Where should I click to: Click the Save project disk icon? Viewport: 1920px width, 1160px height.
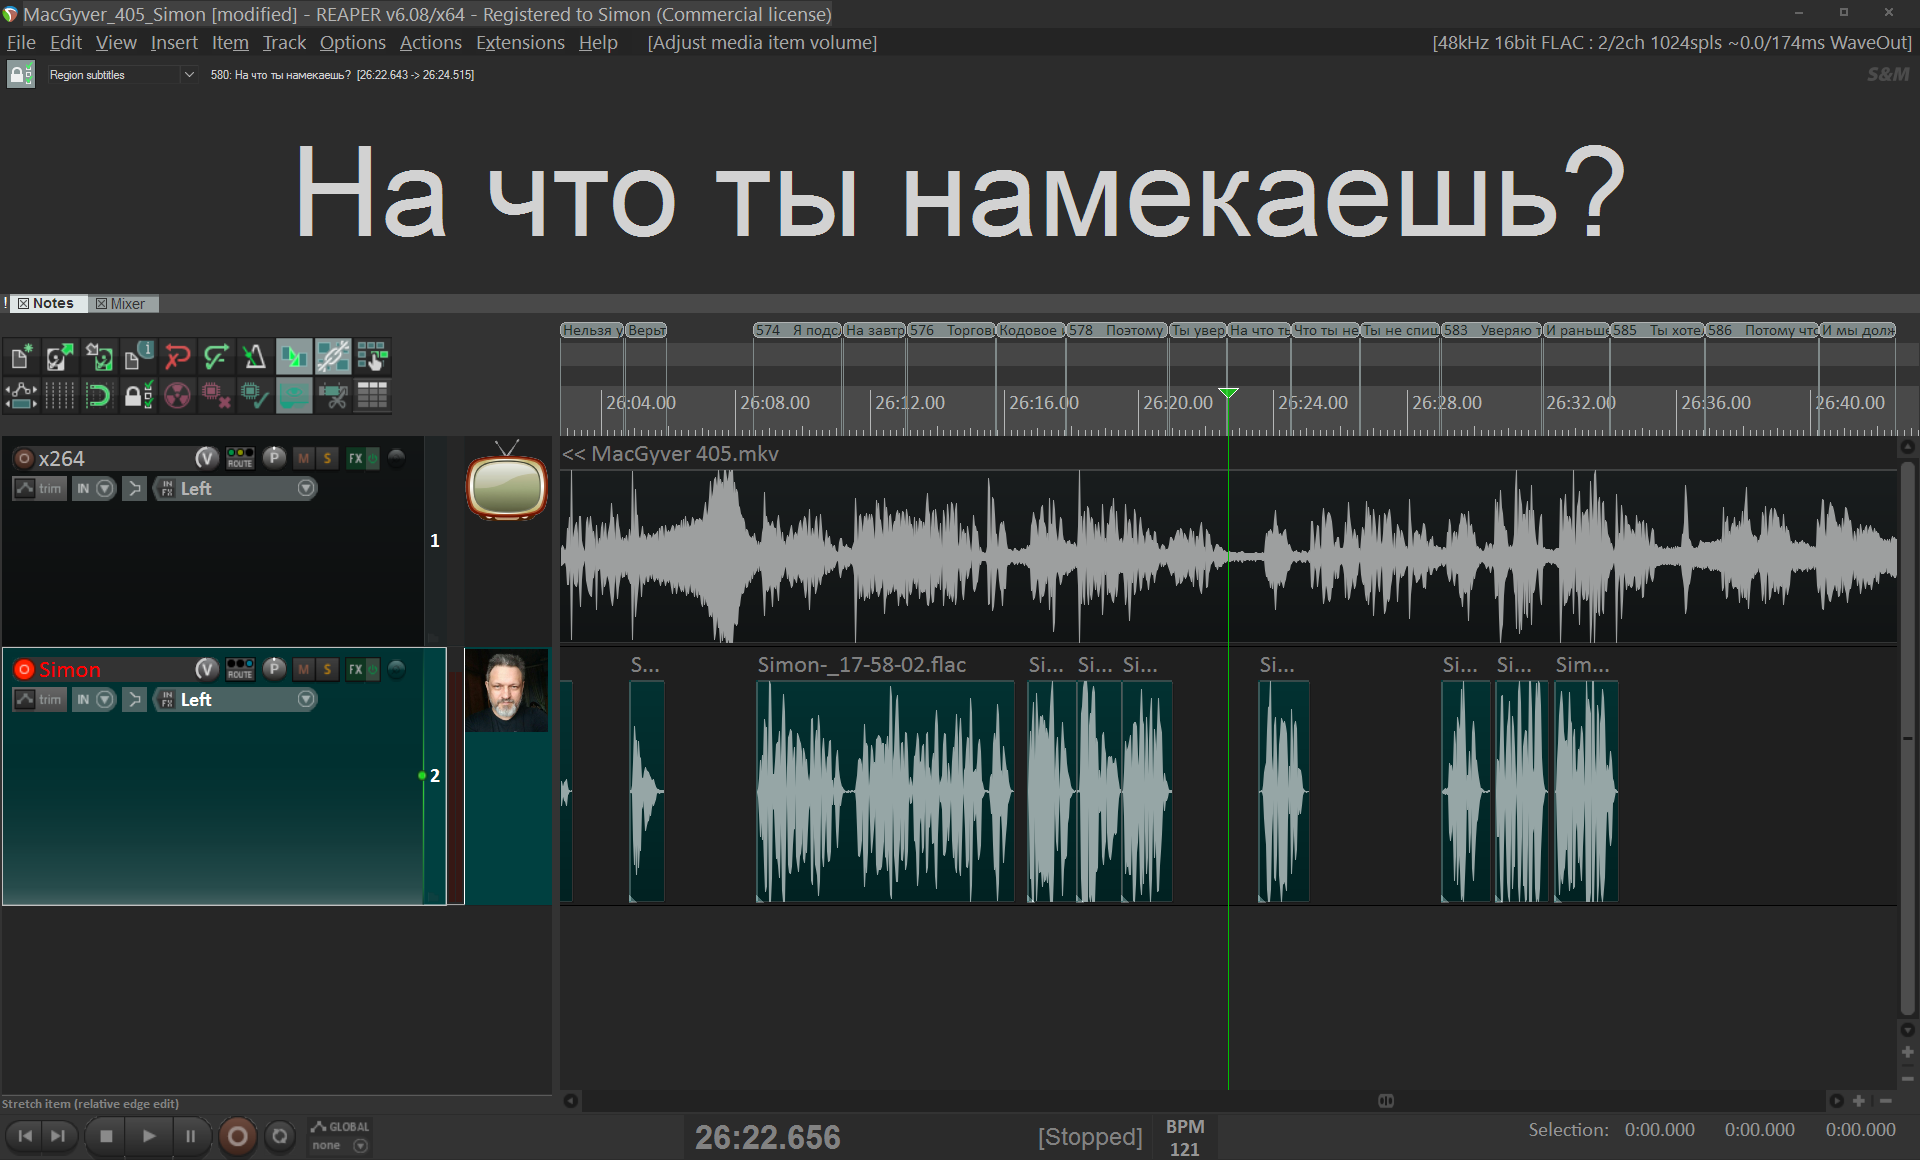(x=99, y=357)
